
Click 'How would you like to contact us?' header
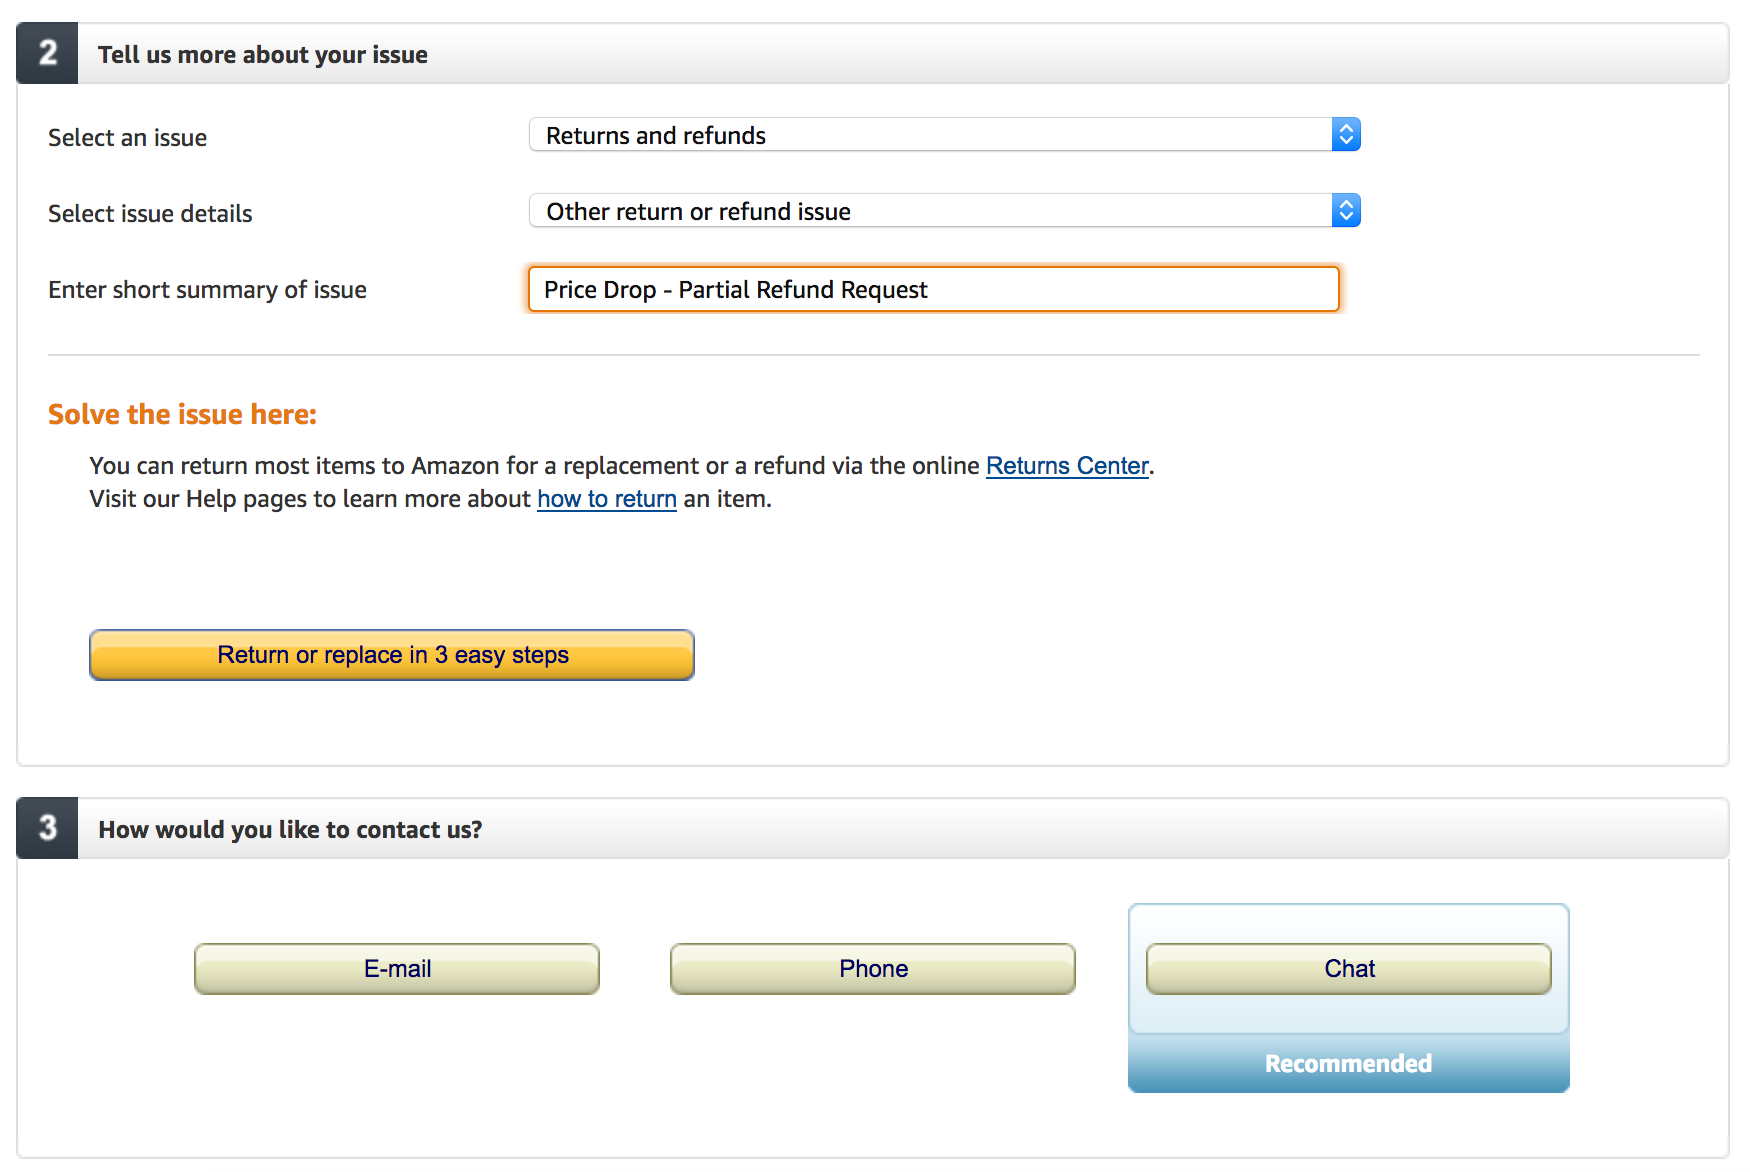point(290,829)
